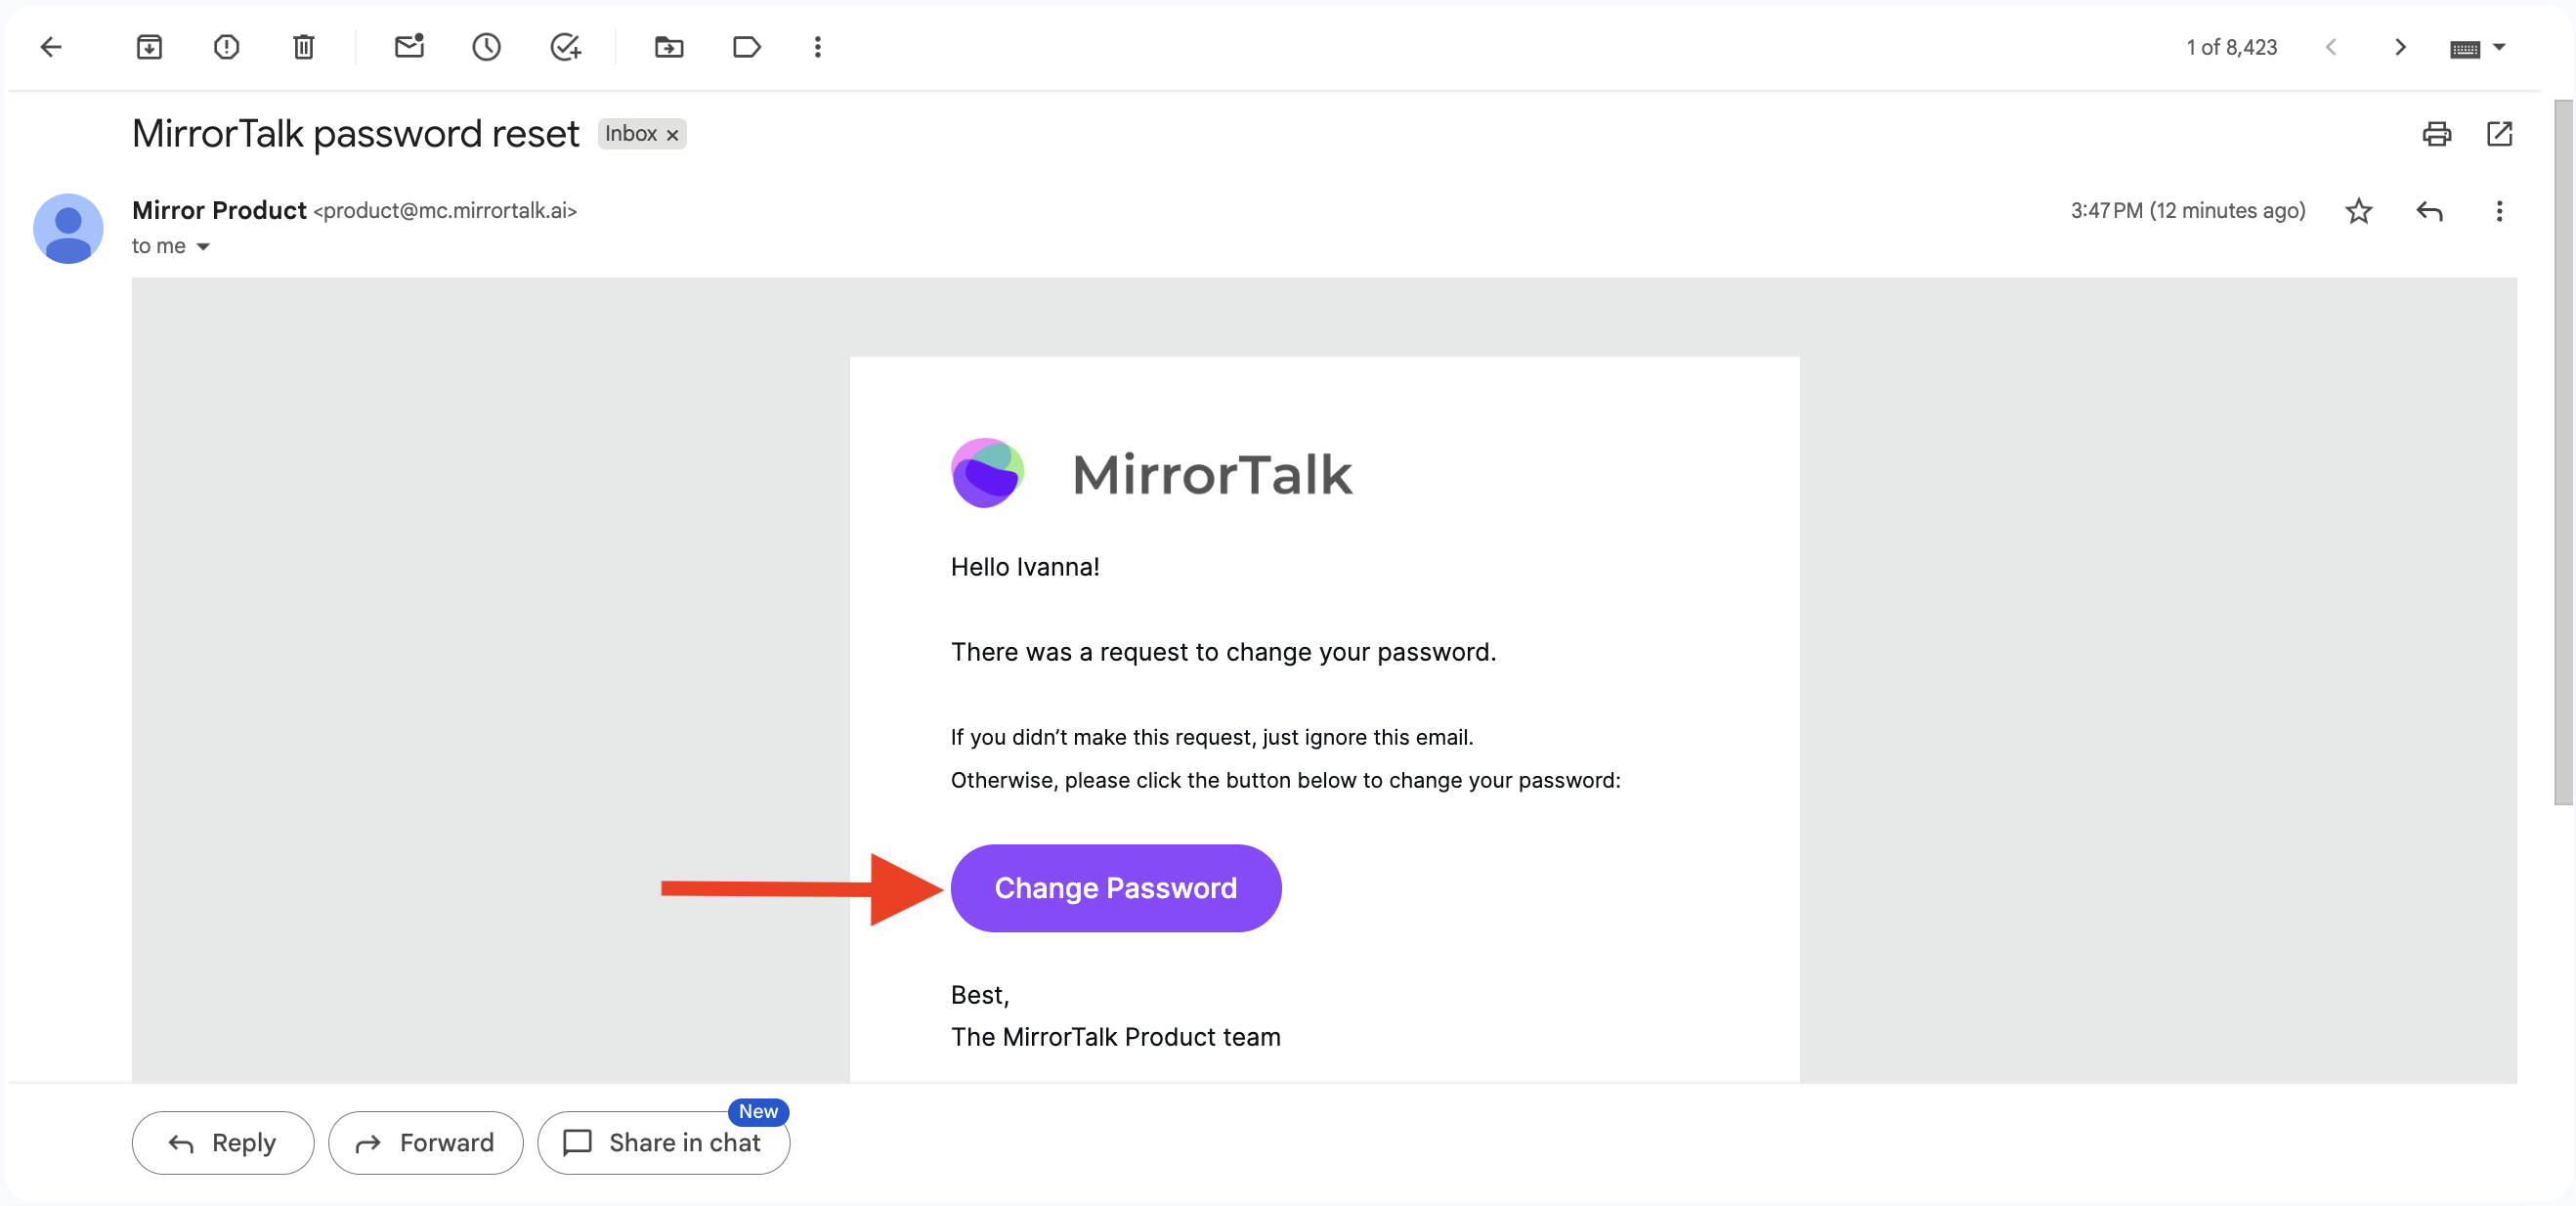Click Share in chat button
The image size is (2576, 1206).
[663, 1142]
